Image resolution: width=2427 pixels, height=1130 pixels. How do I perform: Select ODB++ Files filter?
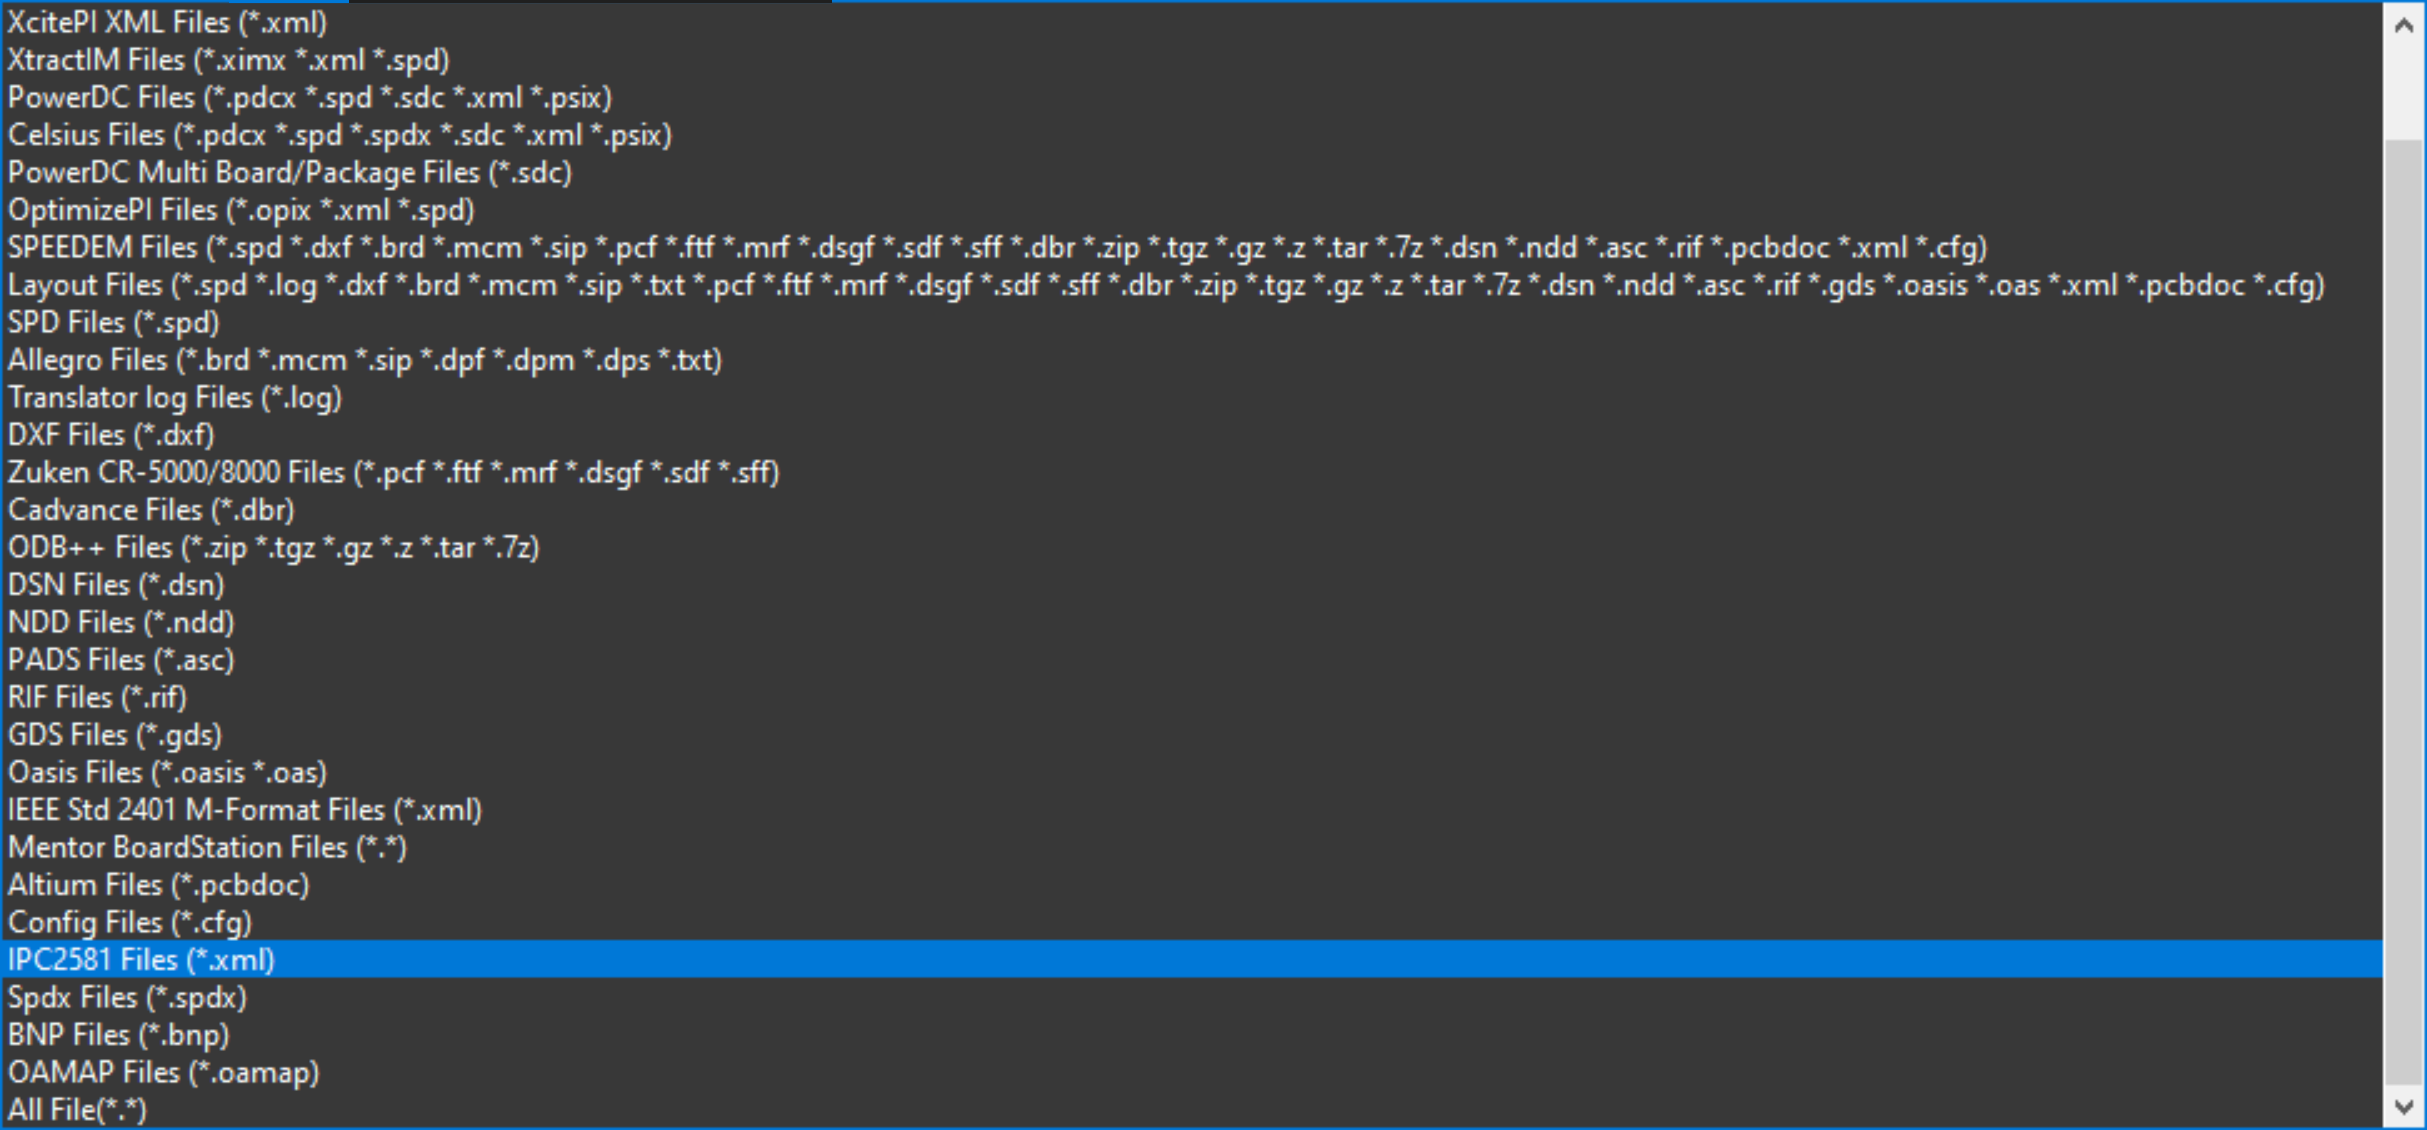[x=273, y=547]
